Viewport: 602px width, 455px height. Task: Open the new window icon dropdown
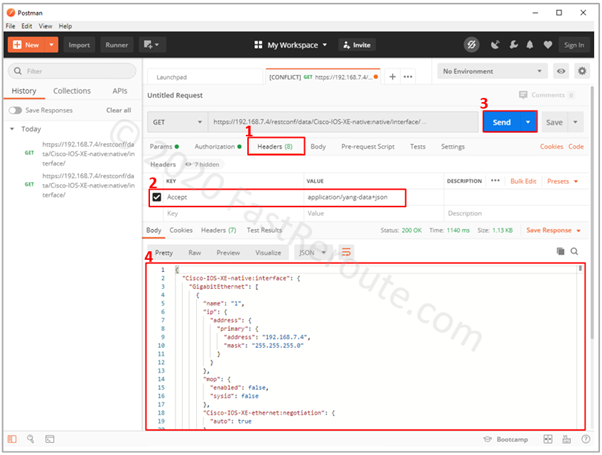point(152,45)
